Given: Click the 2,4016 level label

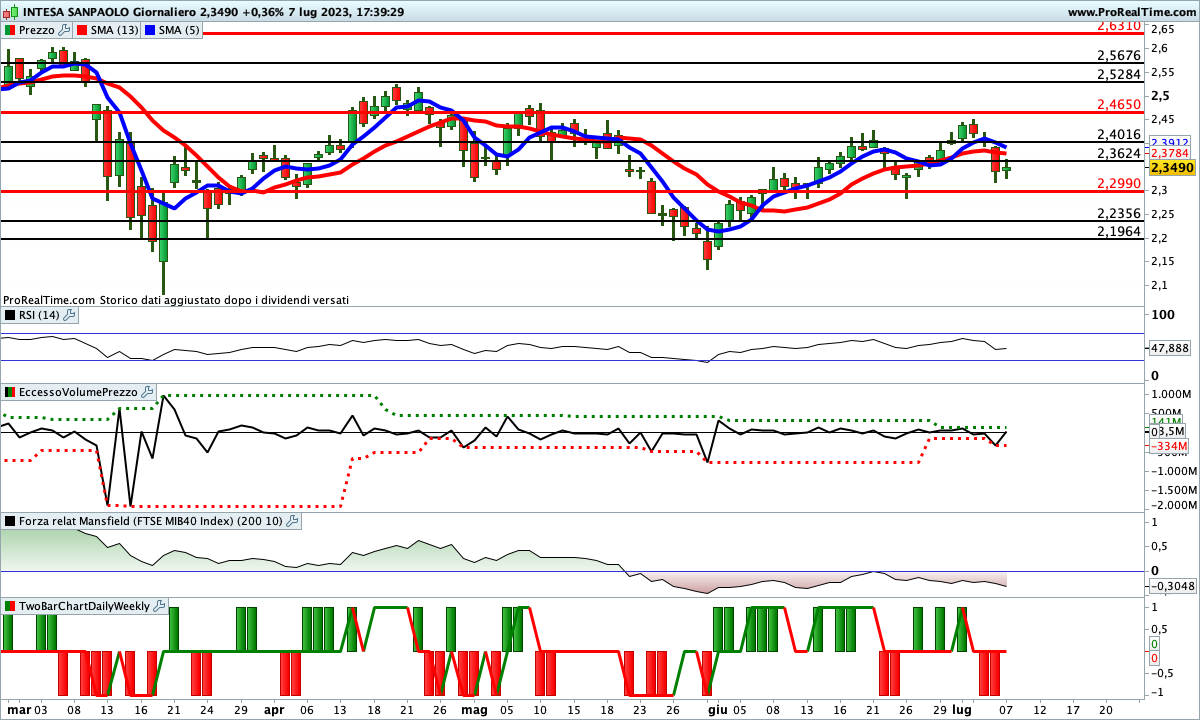Looking at the screenshot, I should [1119, 134].
